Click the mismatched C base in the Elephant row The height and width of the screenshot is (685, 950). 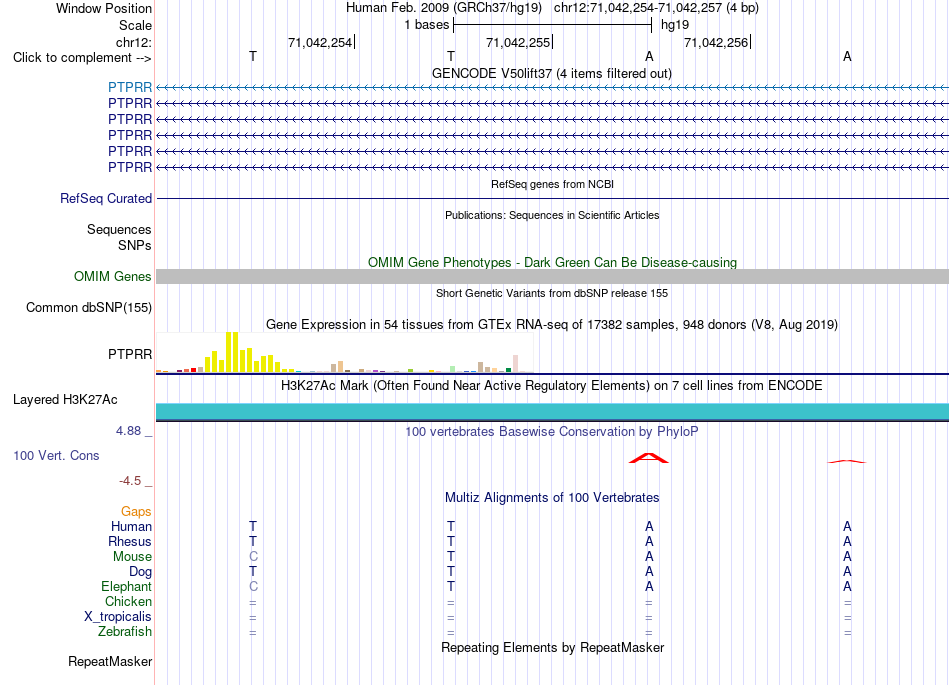[253, 586]
